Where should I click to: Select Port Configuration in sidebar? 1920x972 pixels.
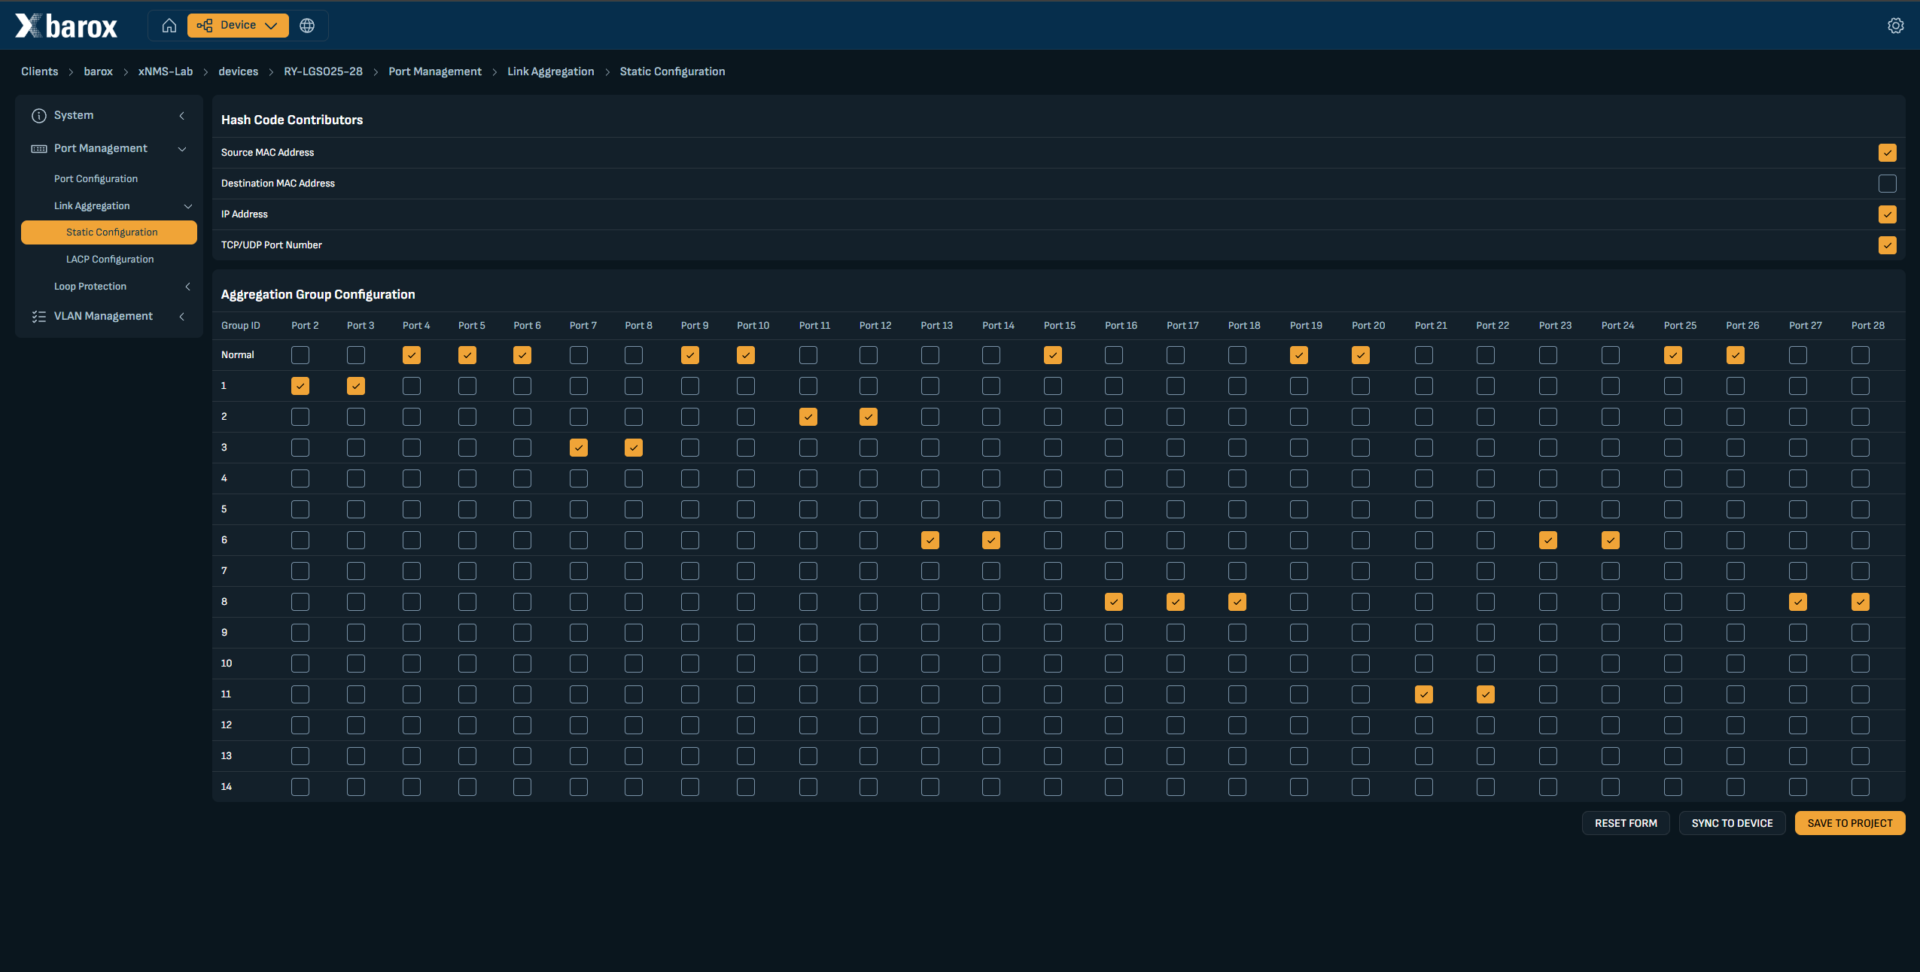point(96,179)
